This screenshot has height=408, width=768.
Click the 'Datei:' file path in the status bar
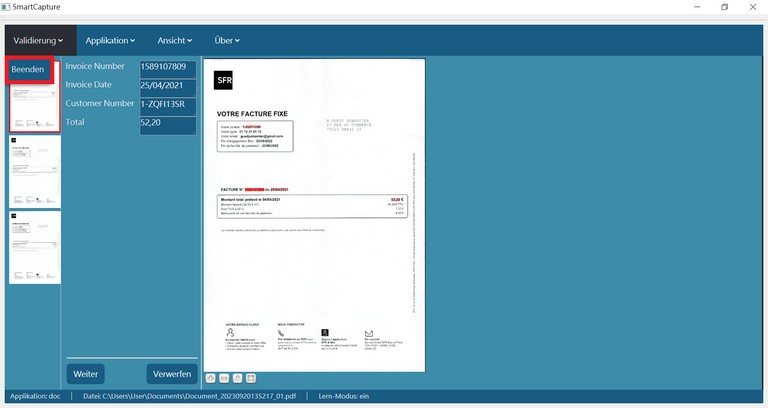(x=190, y=396)
